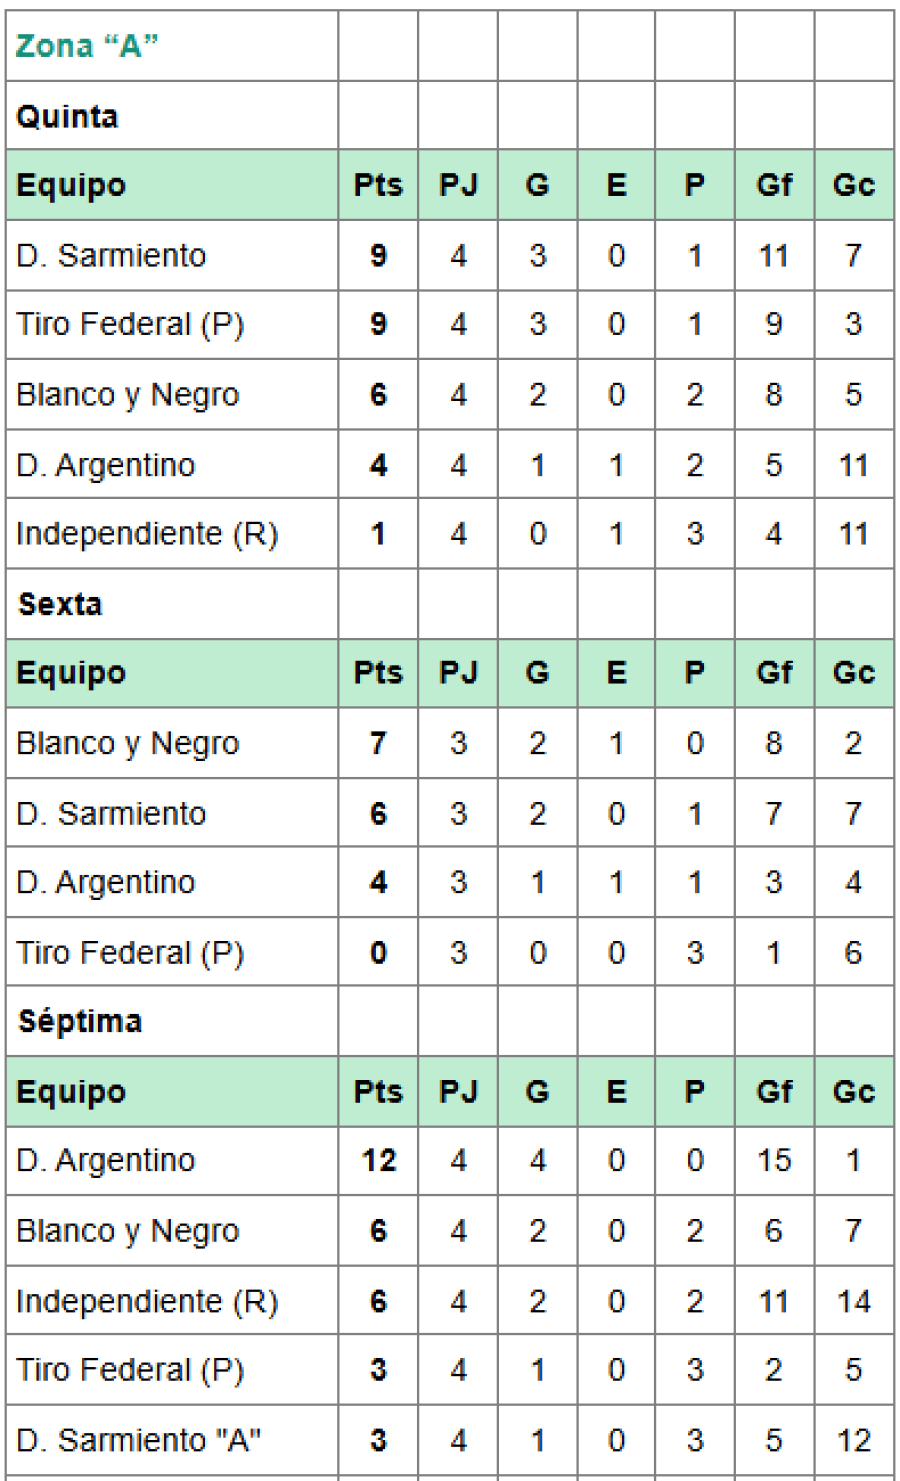Screen dimensions: 900x1481
Task: Click the green Zona "A" heading
Action: tap(87, 46)
